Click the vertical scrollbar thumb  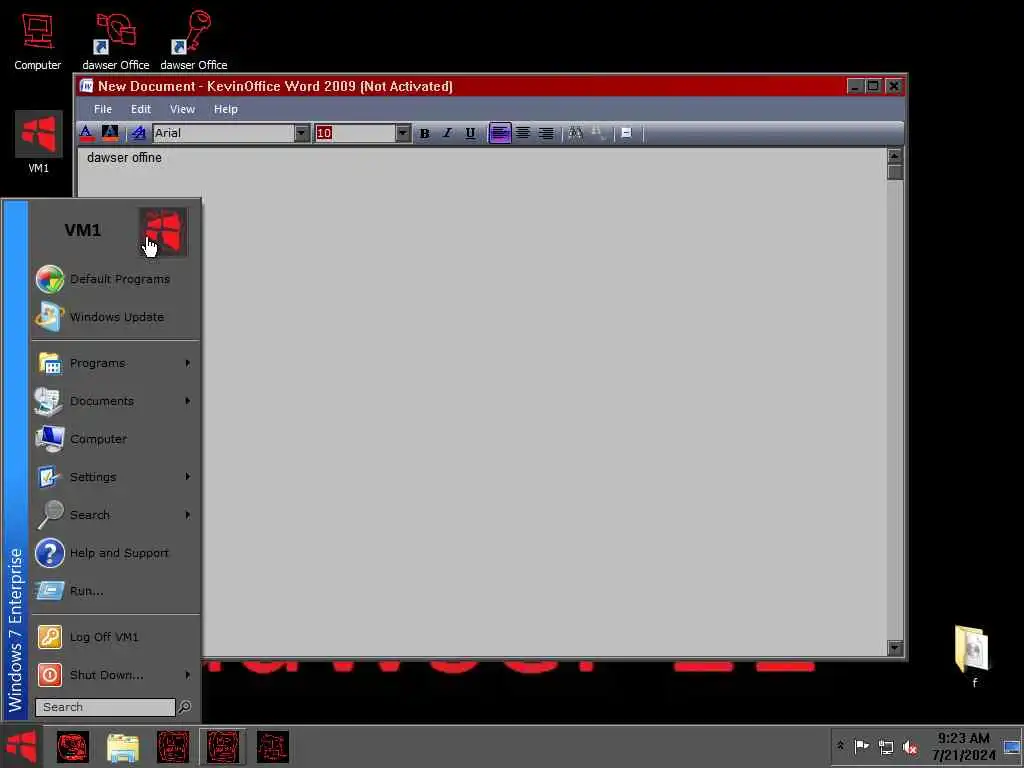[895, 172]
